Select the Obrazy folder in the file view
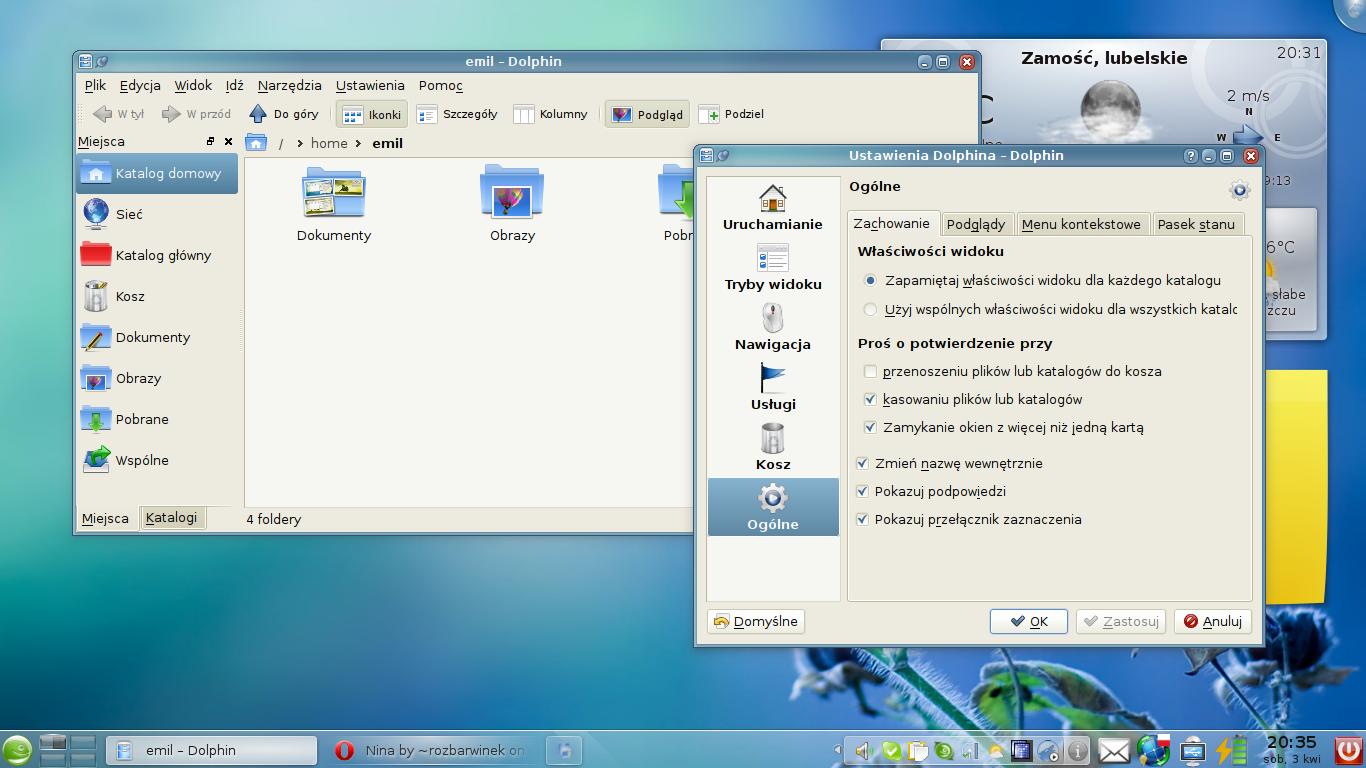1366x768 pixels. pos(512,205)
